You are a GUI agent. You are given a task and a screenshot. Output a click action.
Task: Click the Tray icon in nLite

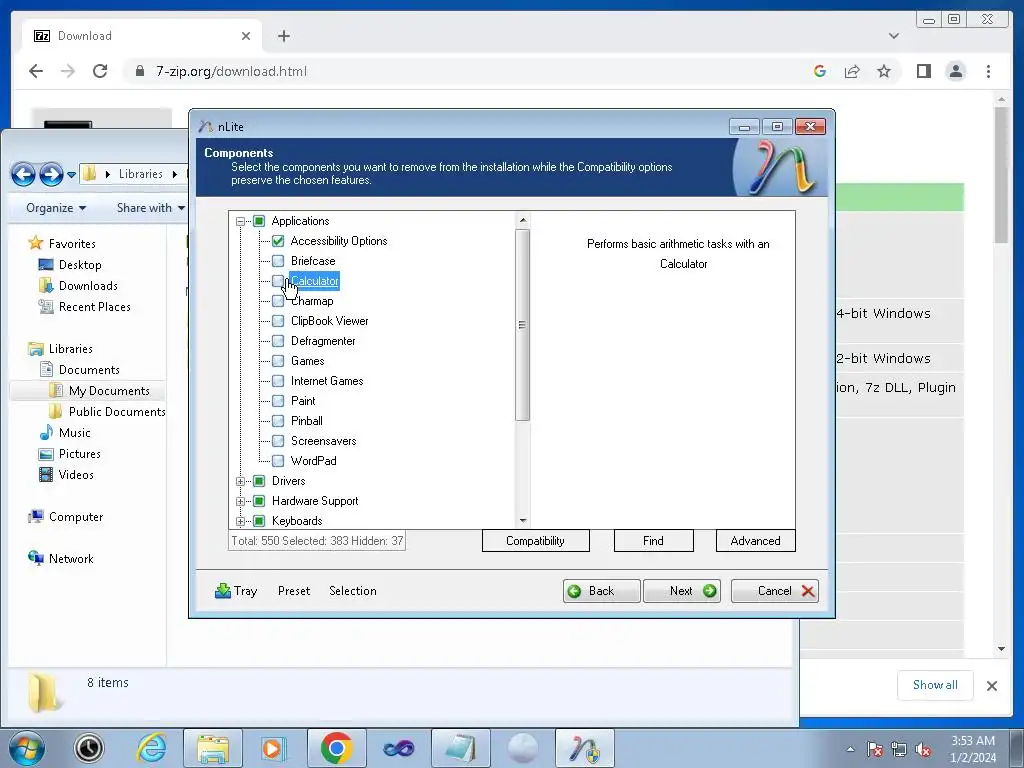pyautogui.click(x=223, y=591)
